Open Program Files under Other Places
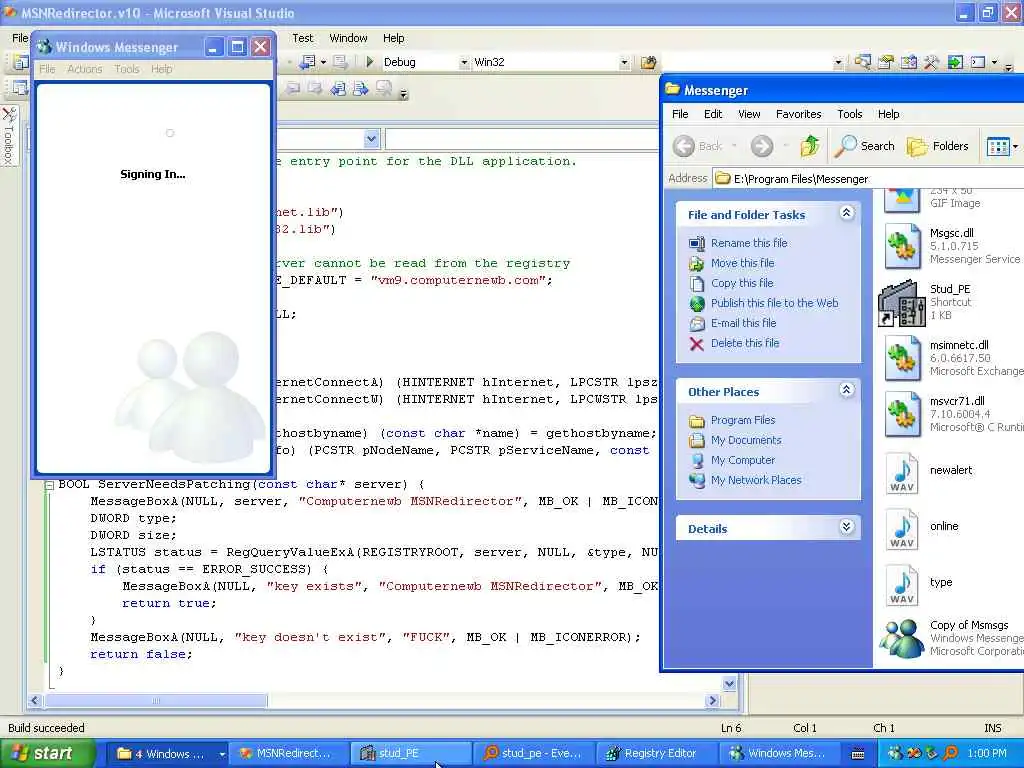Viewport: 1024px width, 768px height. 743,420
